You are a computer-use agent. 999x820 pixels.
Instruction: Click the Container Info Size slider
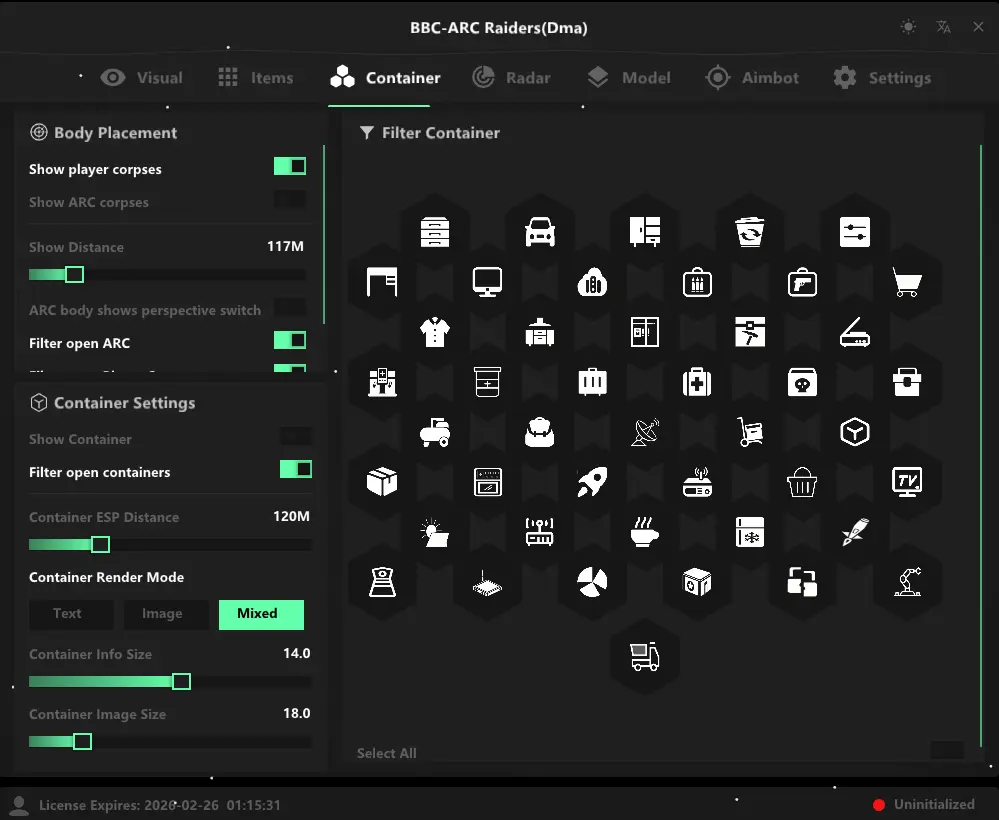pos(170,682)
